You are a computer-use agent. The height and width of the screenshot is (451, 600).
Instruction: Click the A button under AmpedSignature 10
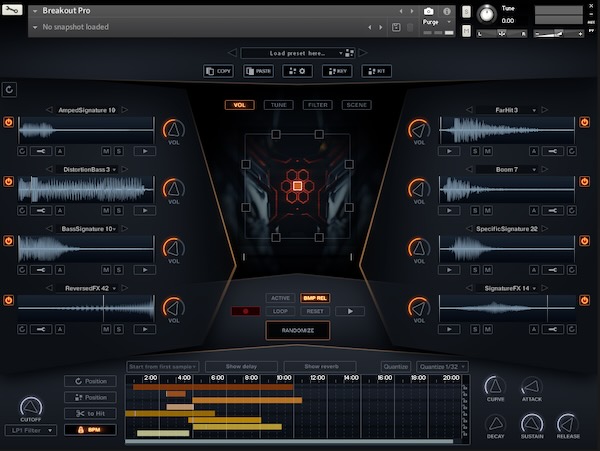click(x=60, y=151)
